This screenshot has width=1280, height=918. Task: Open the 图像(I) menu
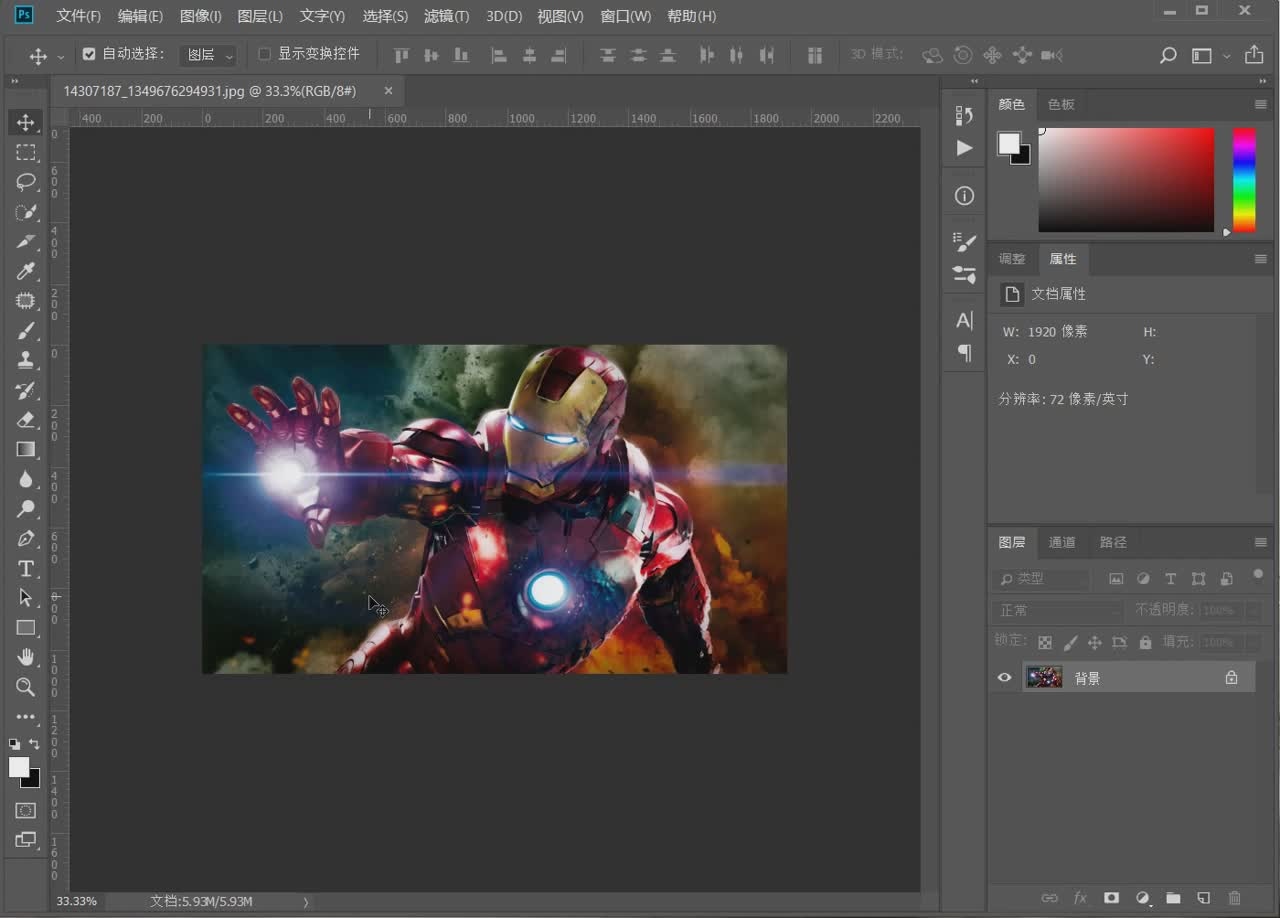(x=200, y=16)
